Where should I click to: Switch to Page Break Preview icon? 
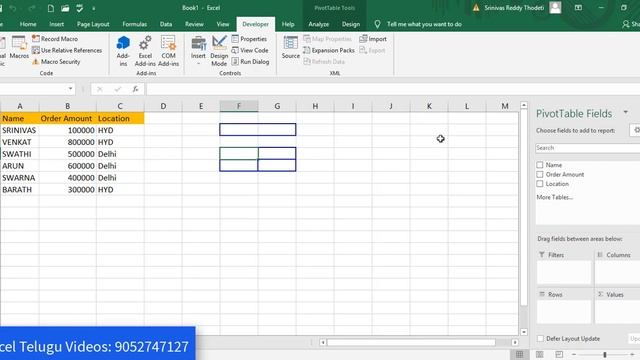559,354
